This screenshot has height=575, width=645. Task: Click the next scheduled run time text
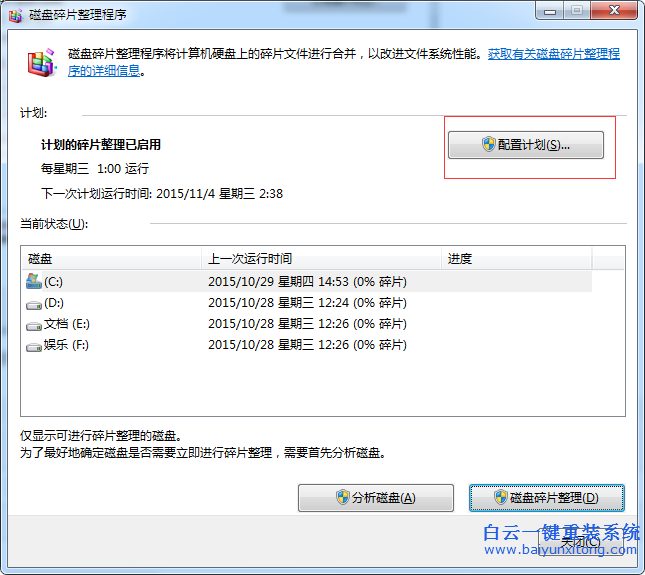[162, 193]
